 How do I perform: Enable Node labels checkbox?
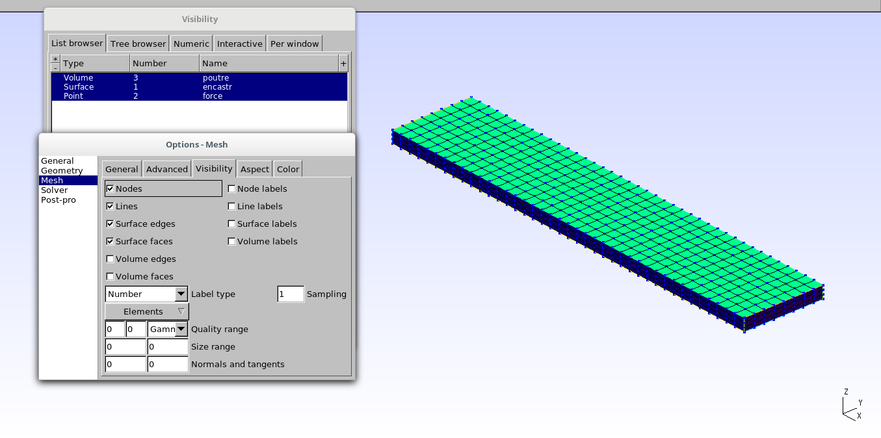click(x=232, y=188)
